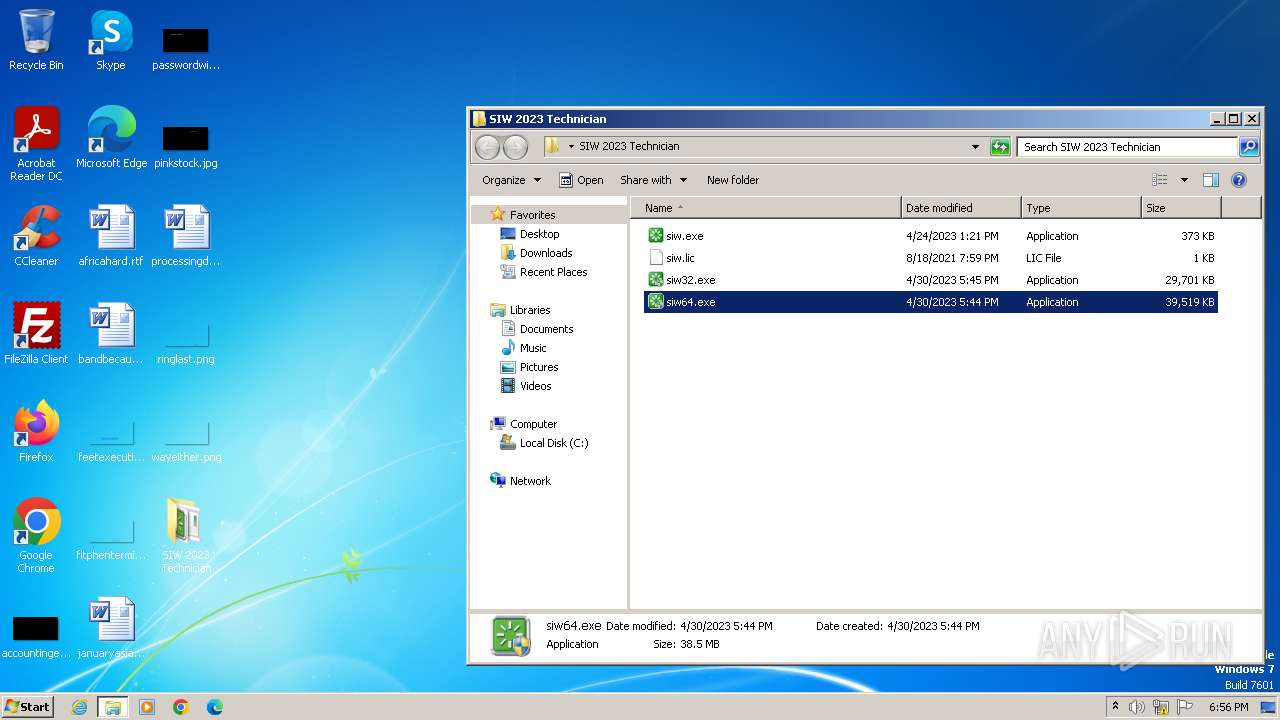Select Libraries in navigation pane
Viewport: 1280px width, 720px height.
530,310
